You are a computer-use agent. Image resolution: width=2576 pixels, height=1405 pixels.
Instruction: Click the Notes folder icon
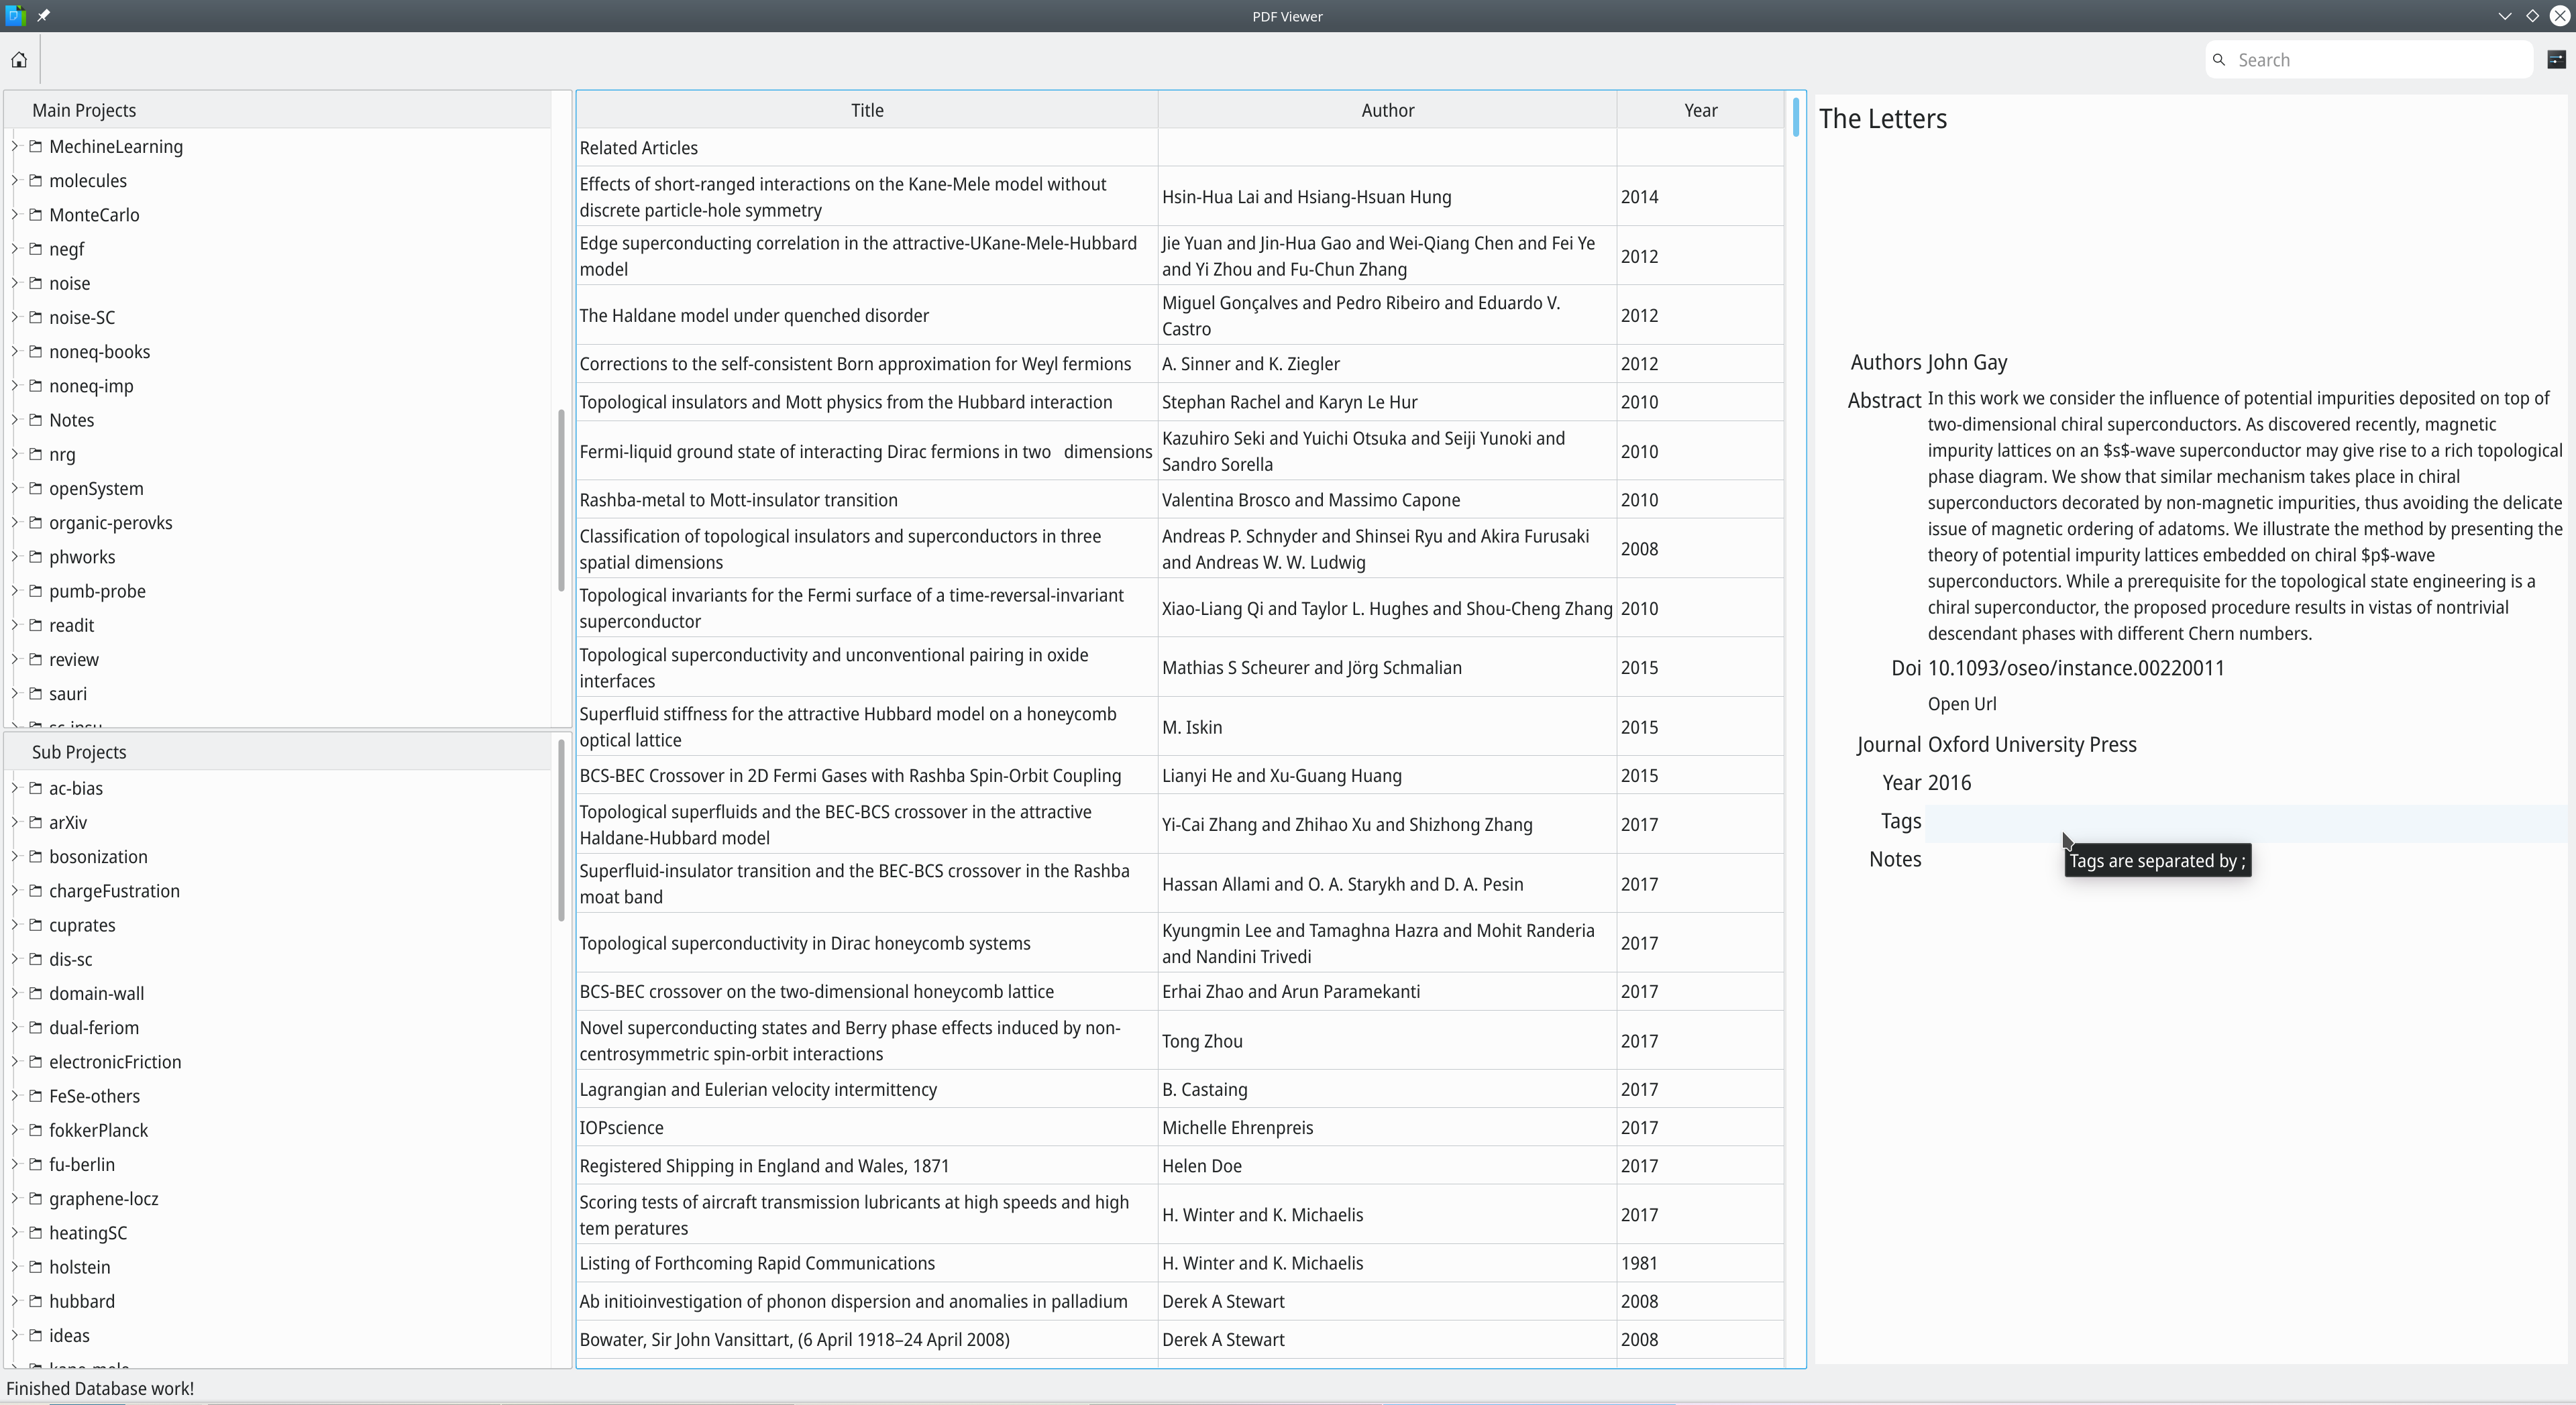pyautogui.click(x=36, y=419)
